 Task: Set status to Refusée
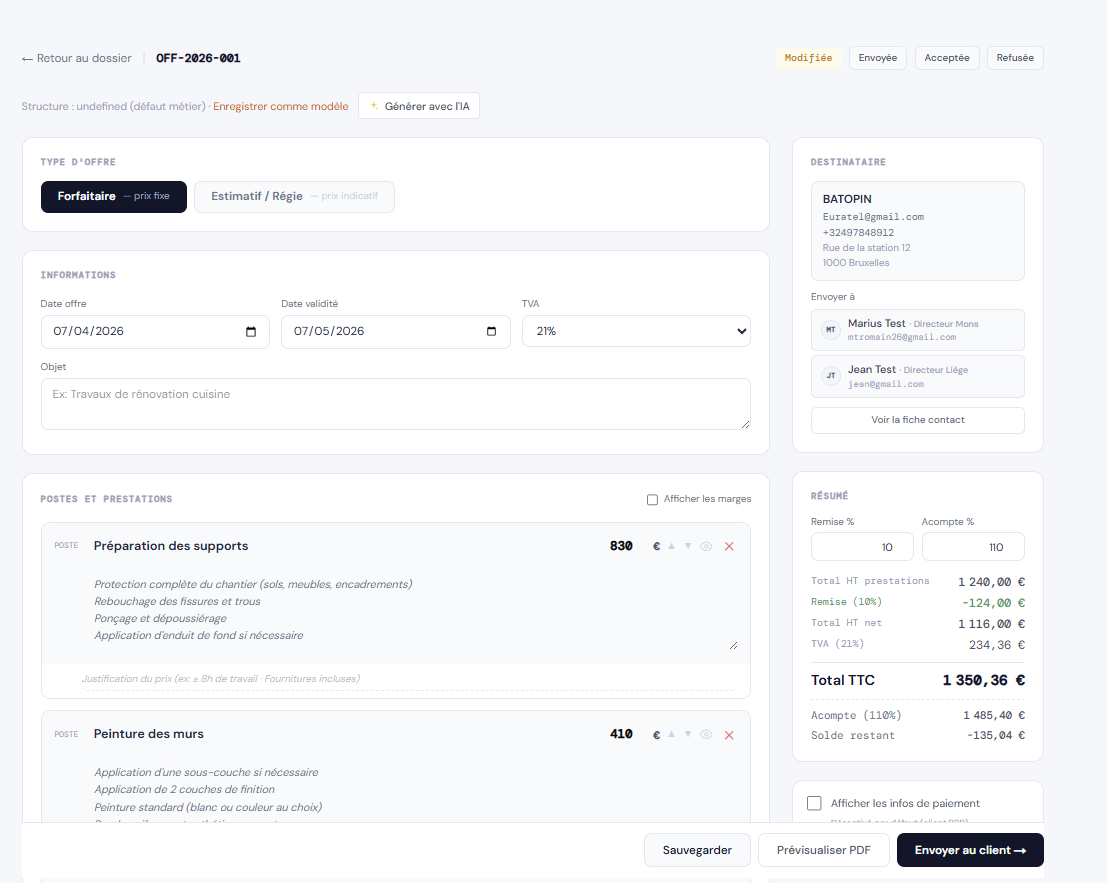(1015, 58)
